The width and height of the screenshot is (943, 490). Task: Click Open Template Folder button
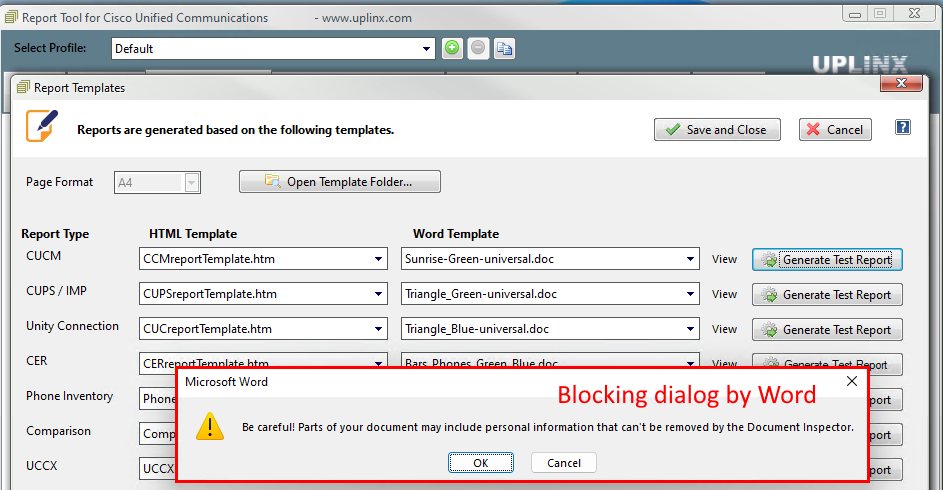340,182
